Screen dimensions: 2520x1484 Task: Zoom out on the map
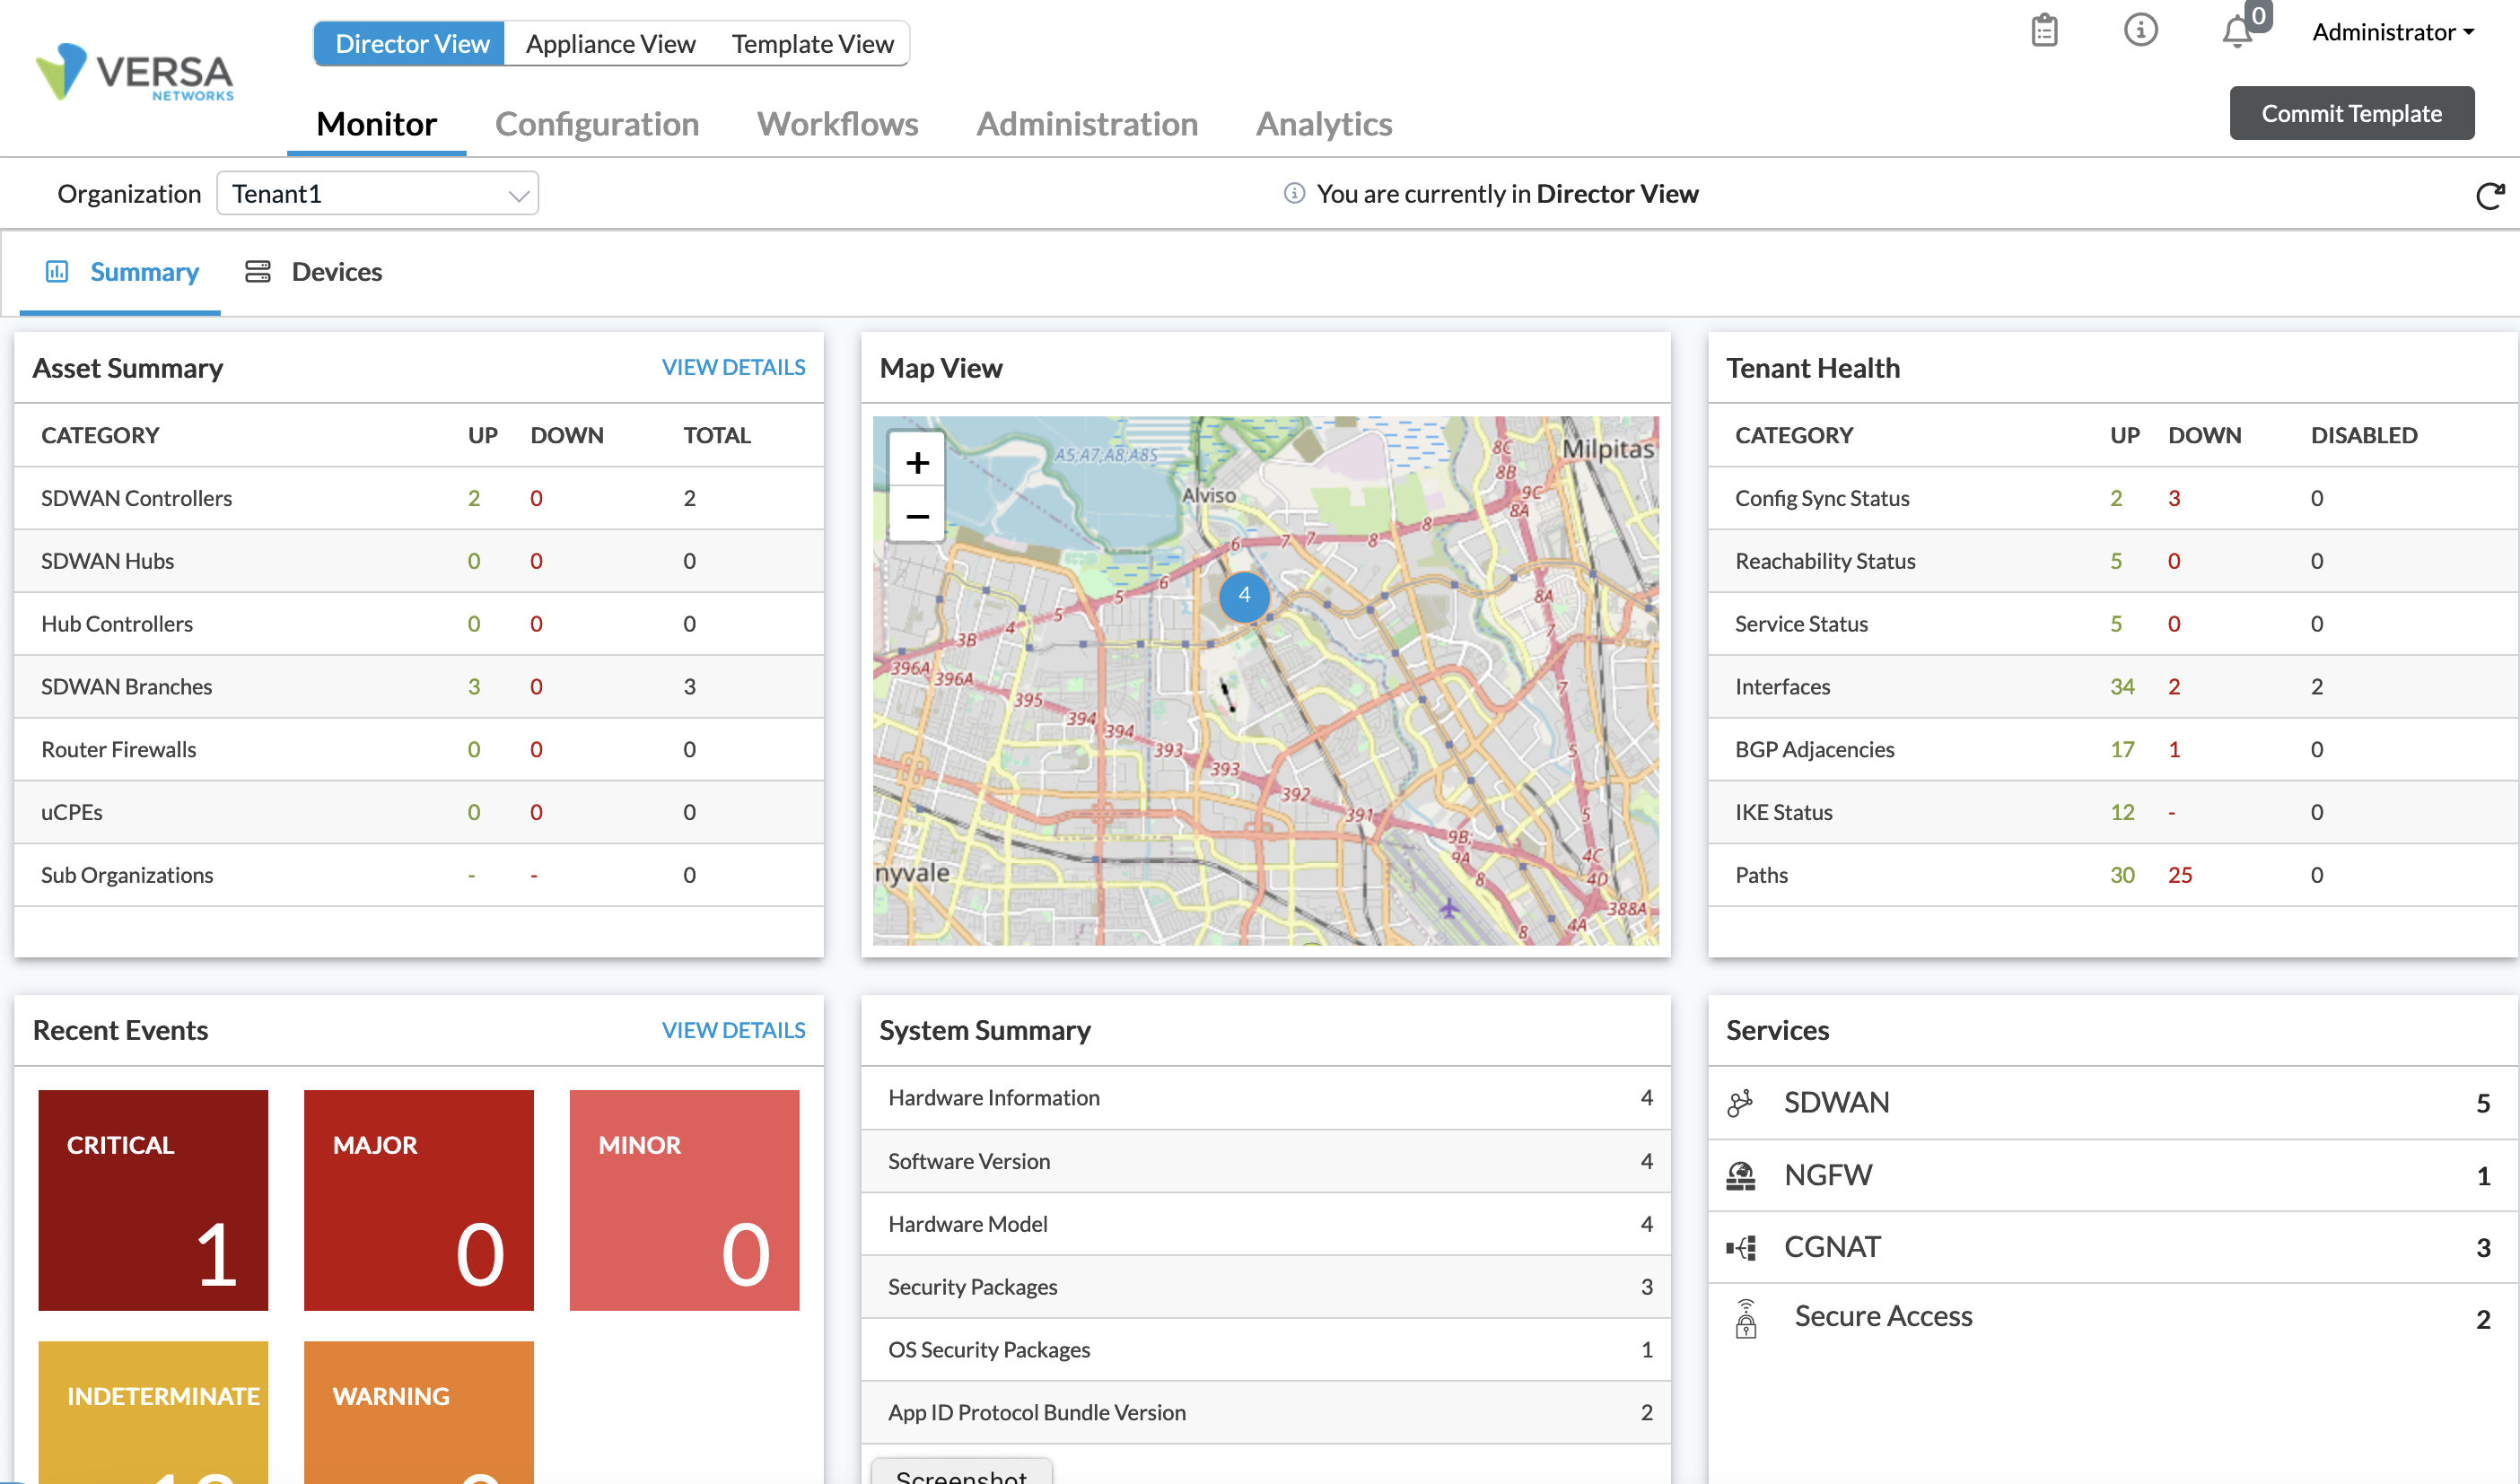point(917,517)
